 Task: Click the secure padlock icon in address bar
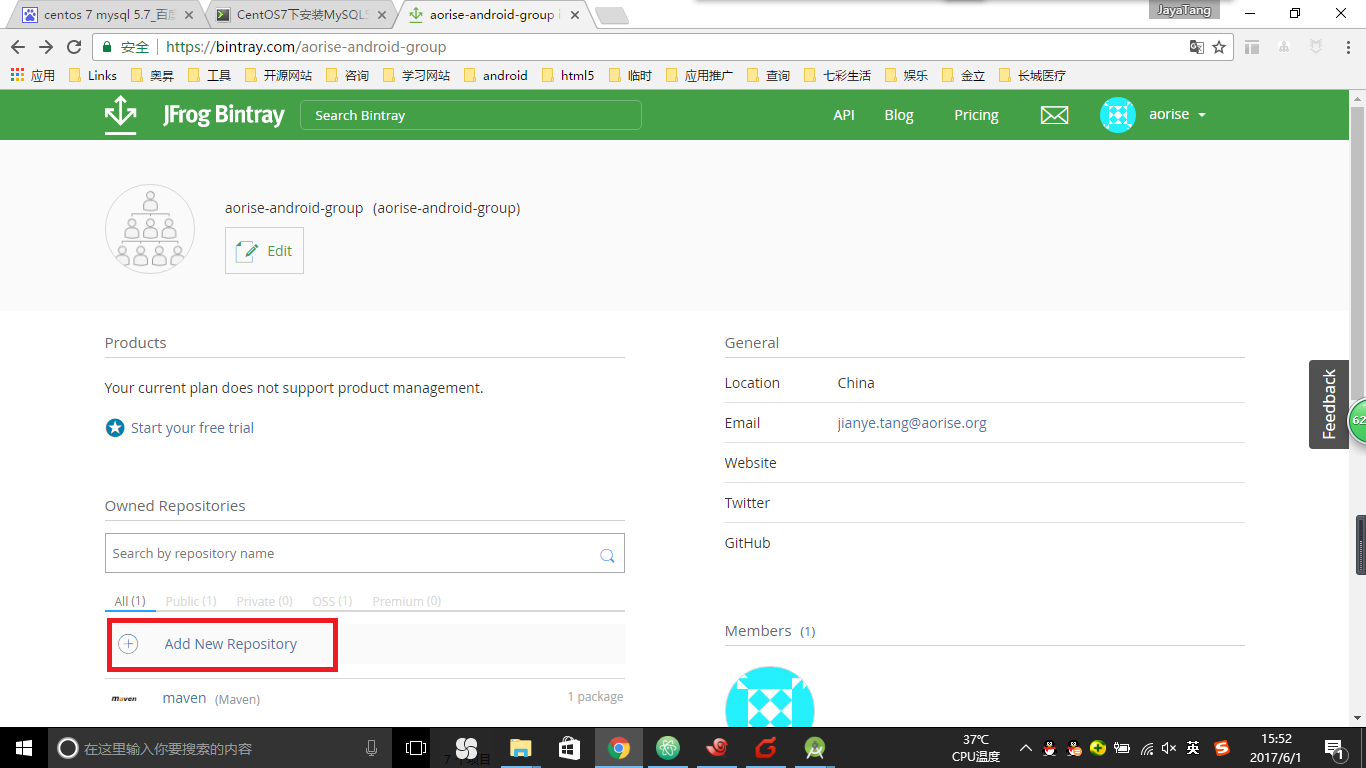pyautogui.click(x=108, y=47)
